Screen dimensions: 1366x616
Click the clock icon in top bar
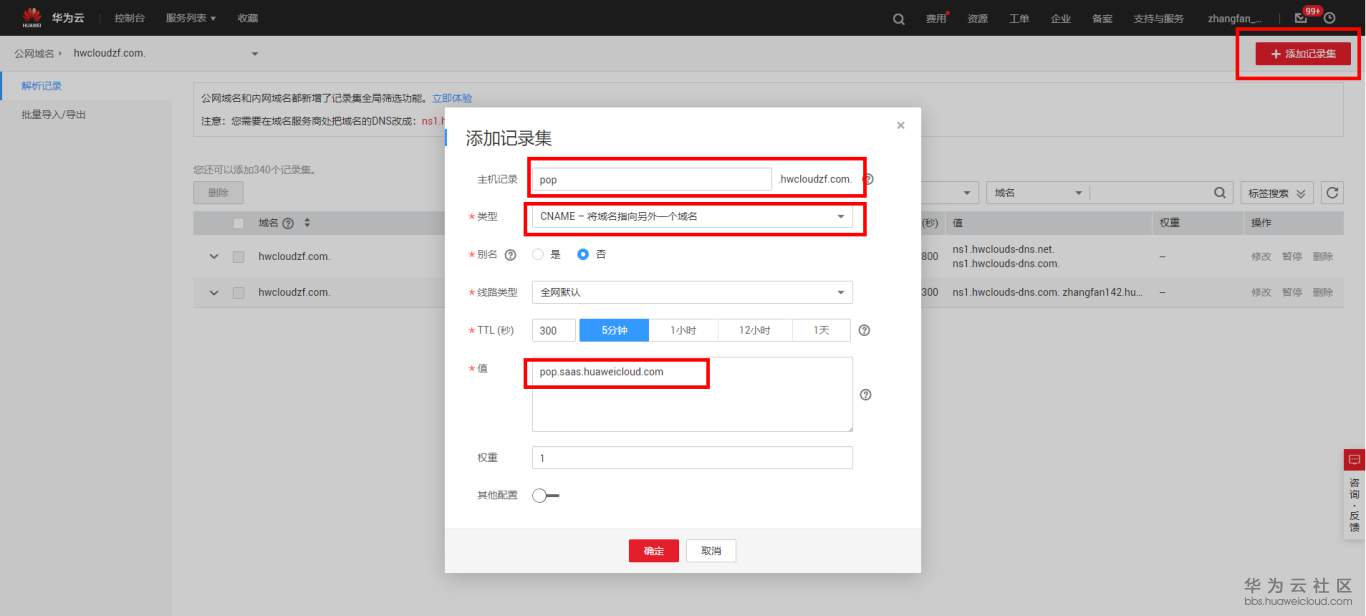point(1330,18)
